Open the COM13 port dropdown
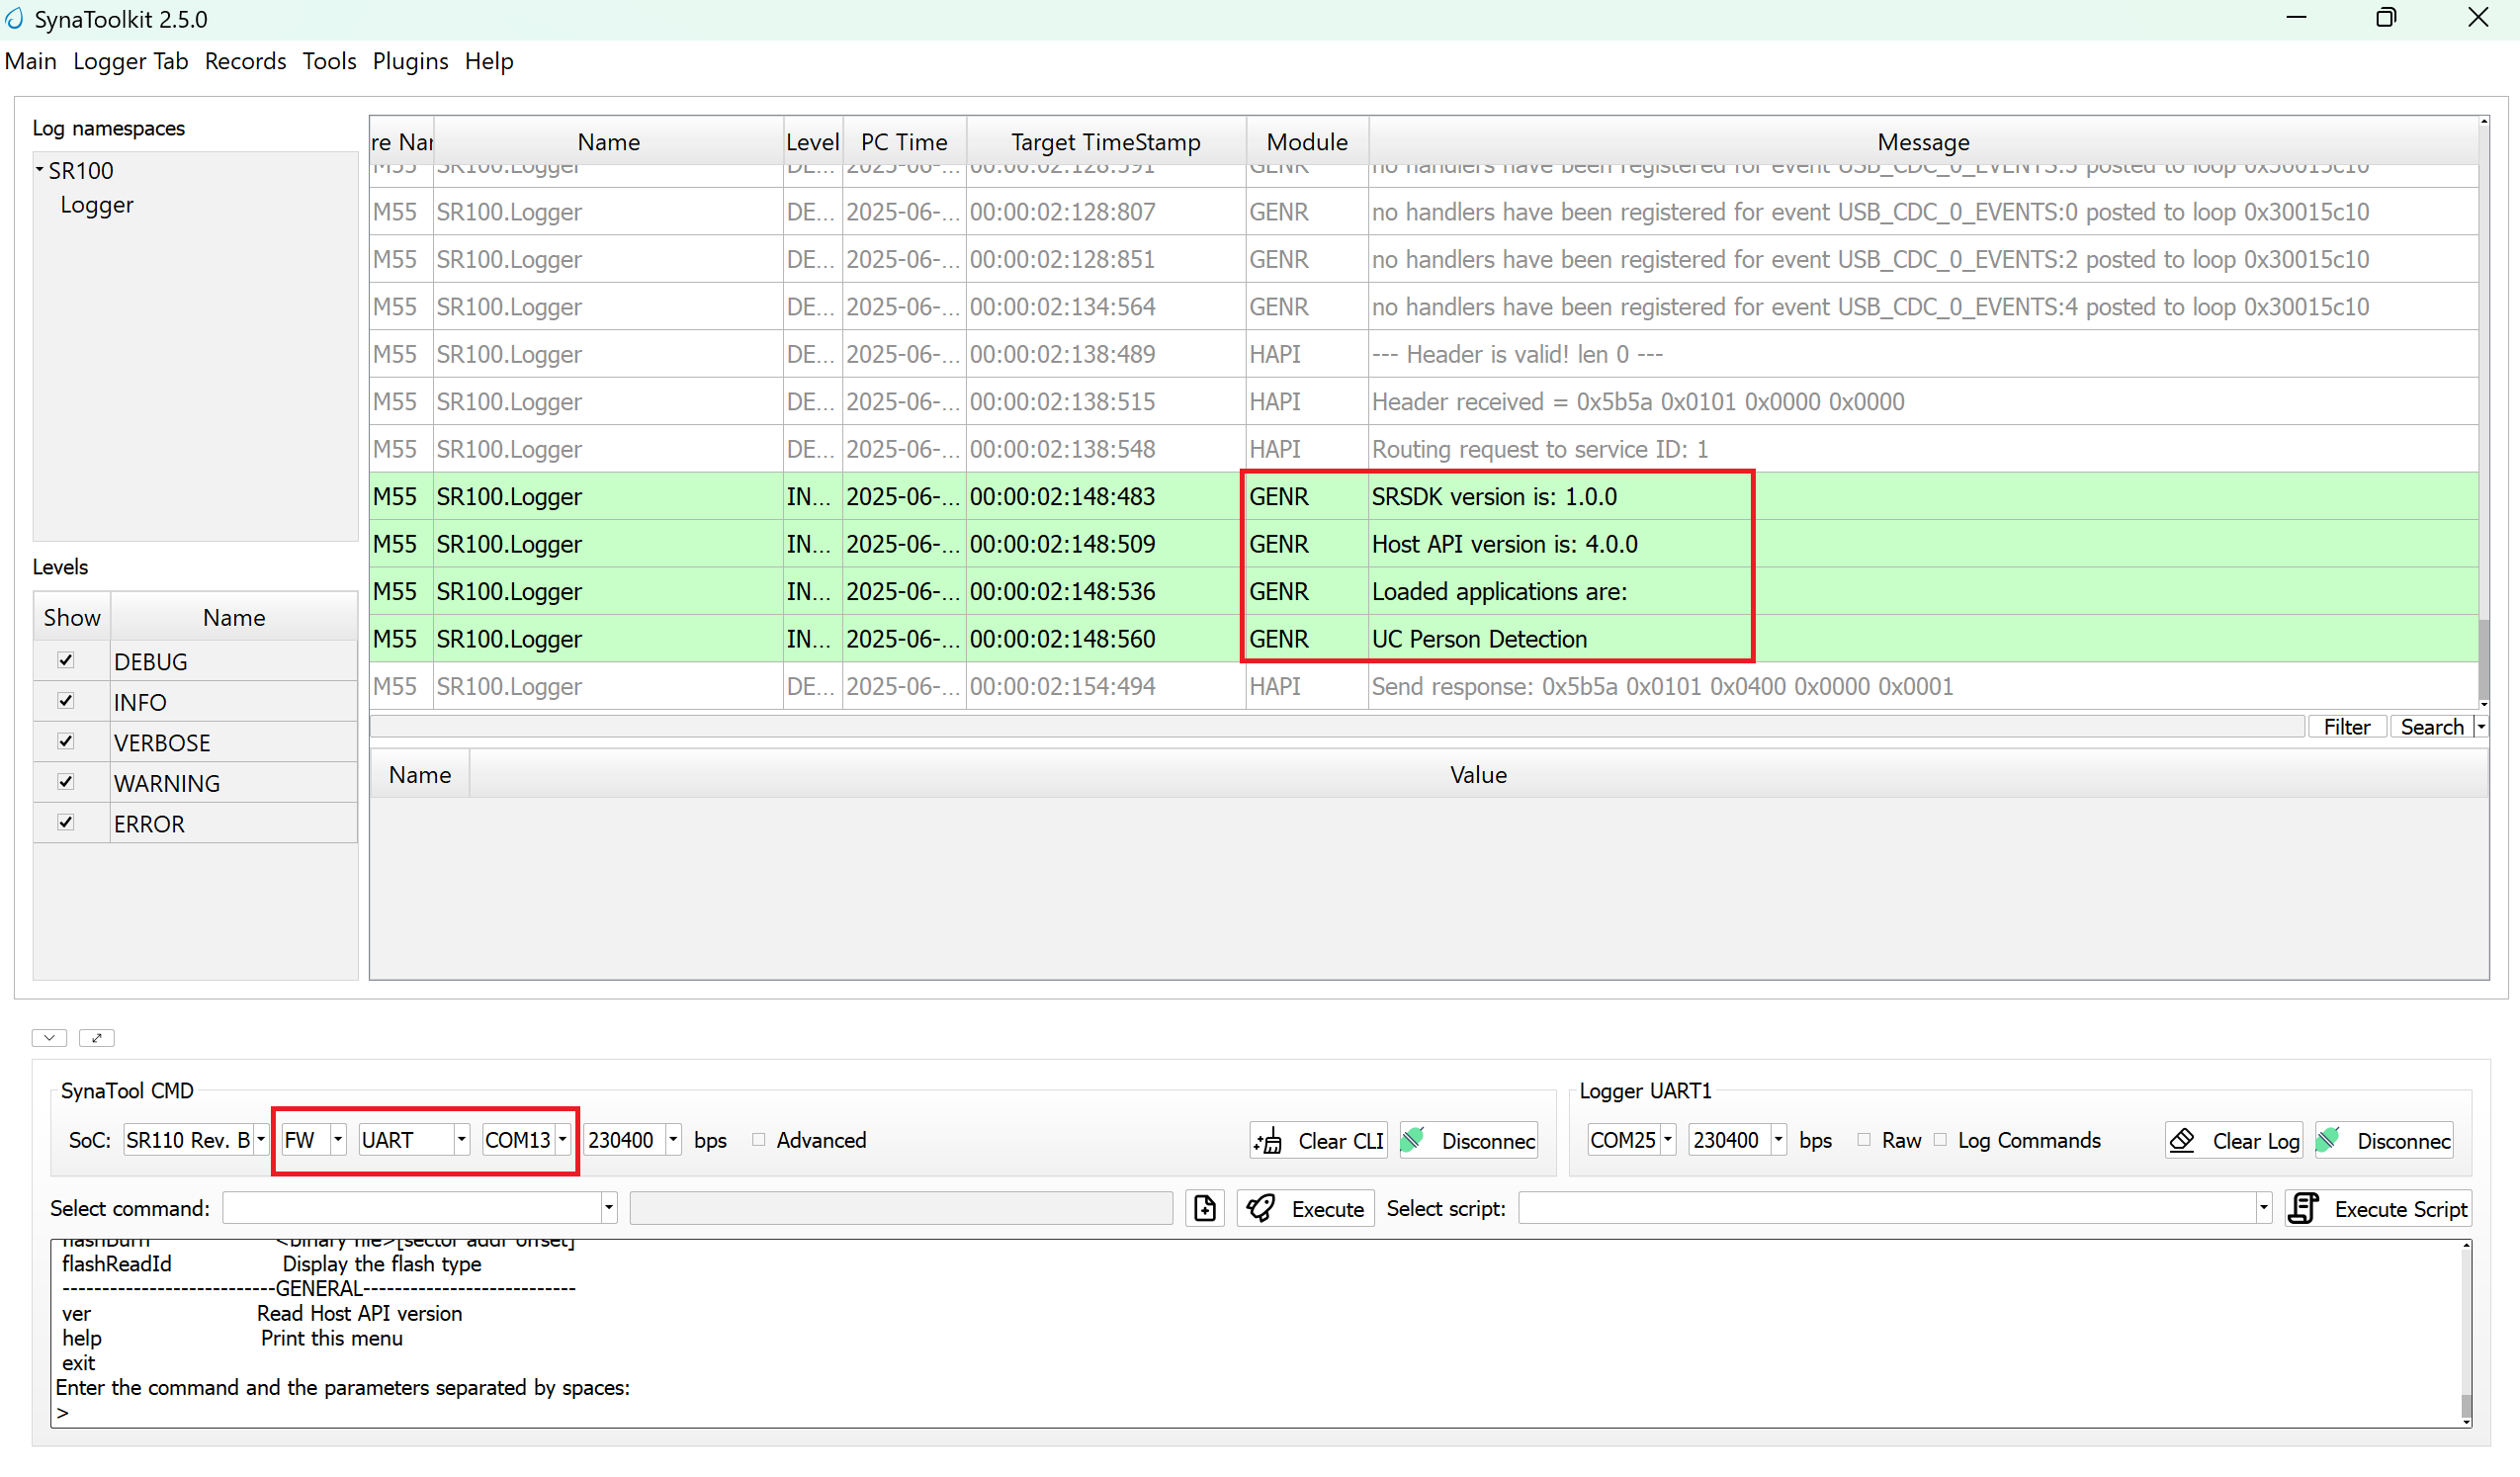 point(561,1140)
